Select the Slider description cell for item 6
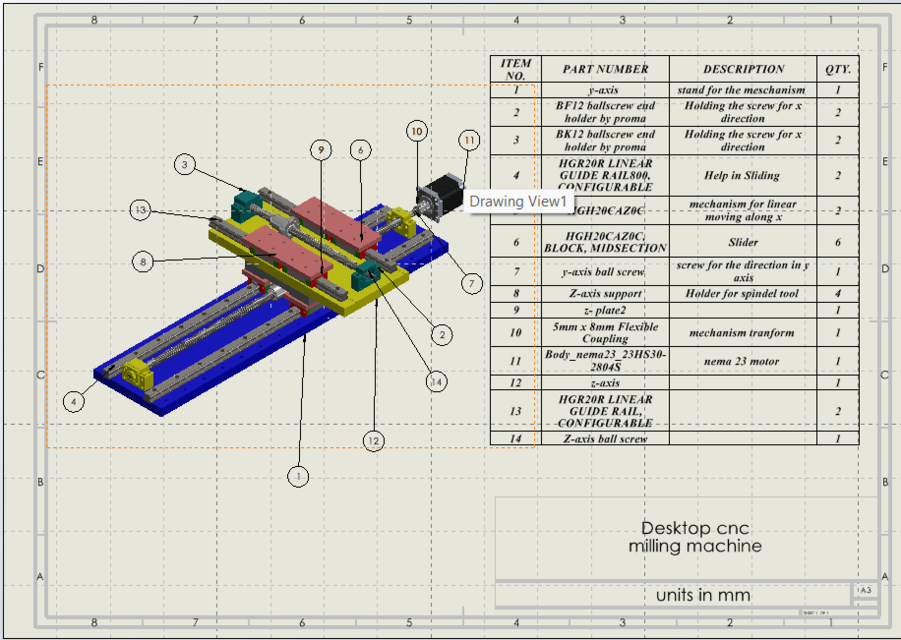 [x=742, y=241]
